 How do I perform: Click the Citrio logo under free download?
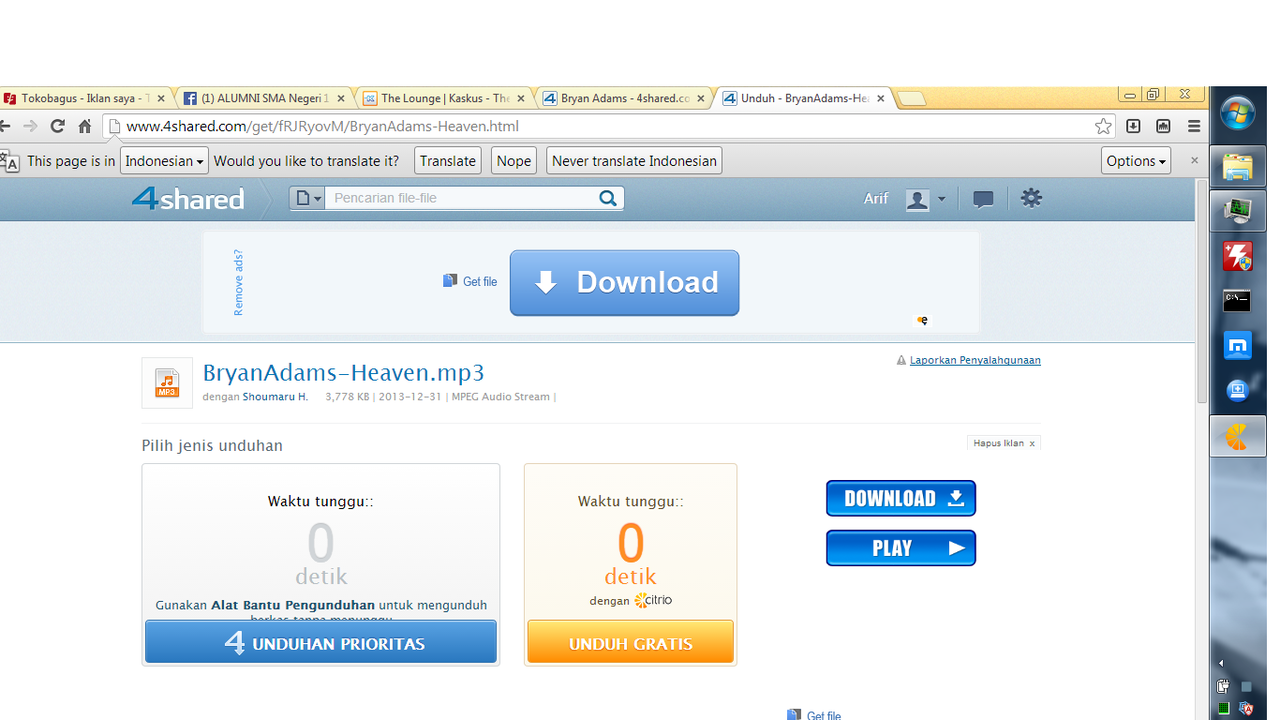[x=653, y=601]
